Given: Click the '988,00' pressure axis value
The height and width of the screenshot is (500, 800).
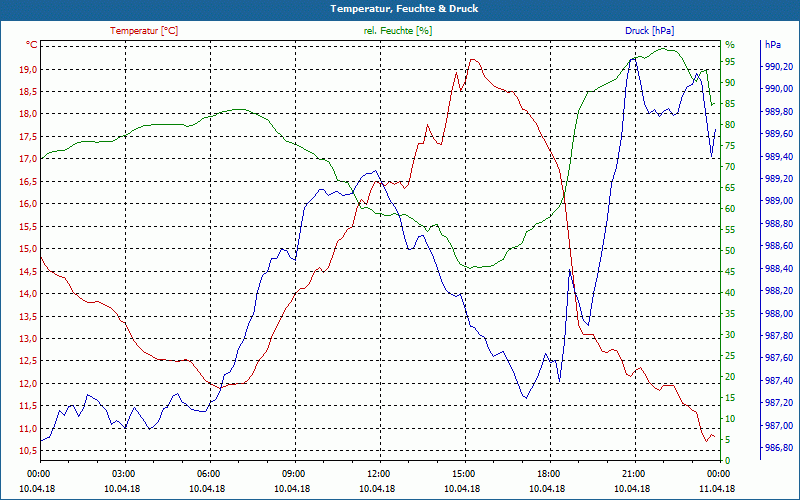Looking at the screenshot, I should [x=779, y=313].
